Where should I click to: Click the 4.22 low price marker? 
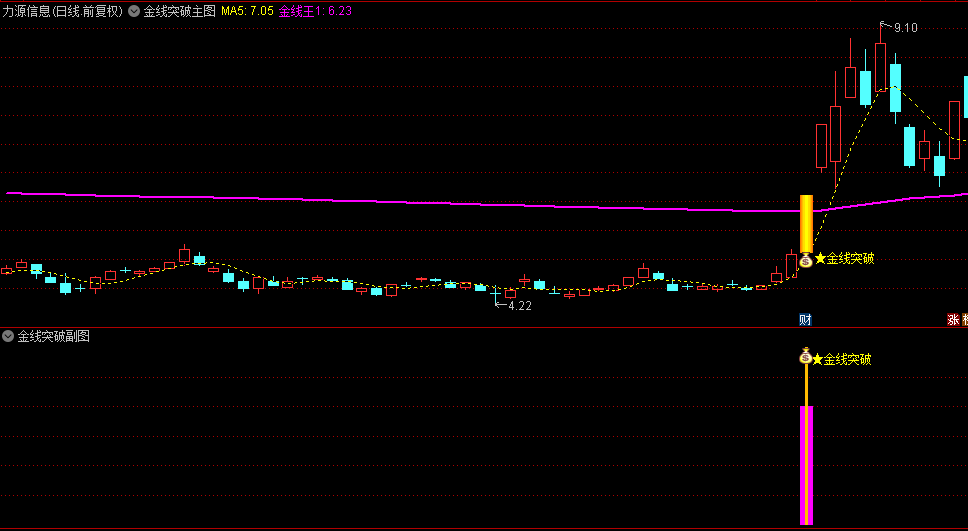click(x=513, y=305)
